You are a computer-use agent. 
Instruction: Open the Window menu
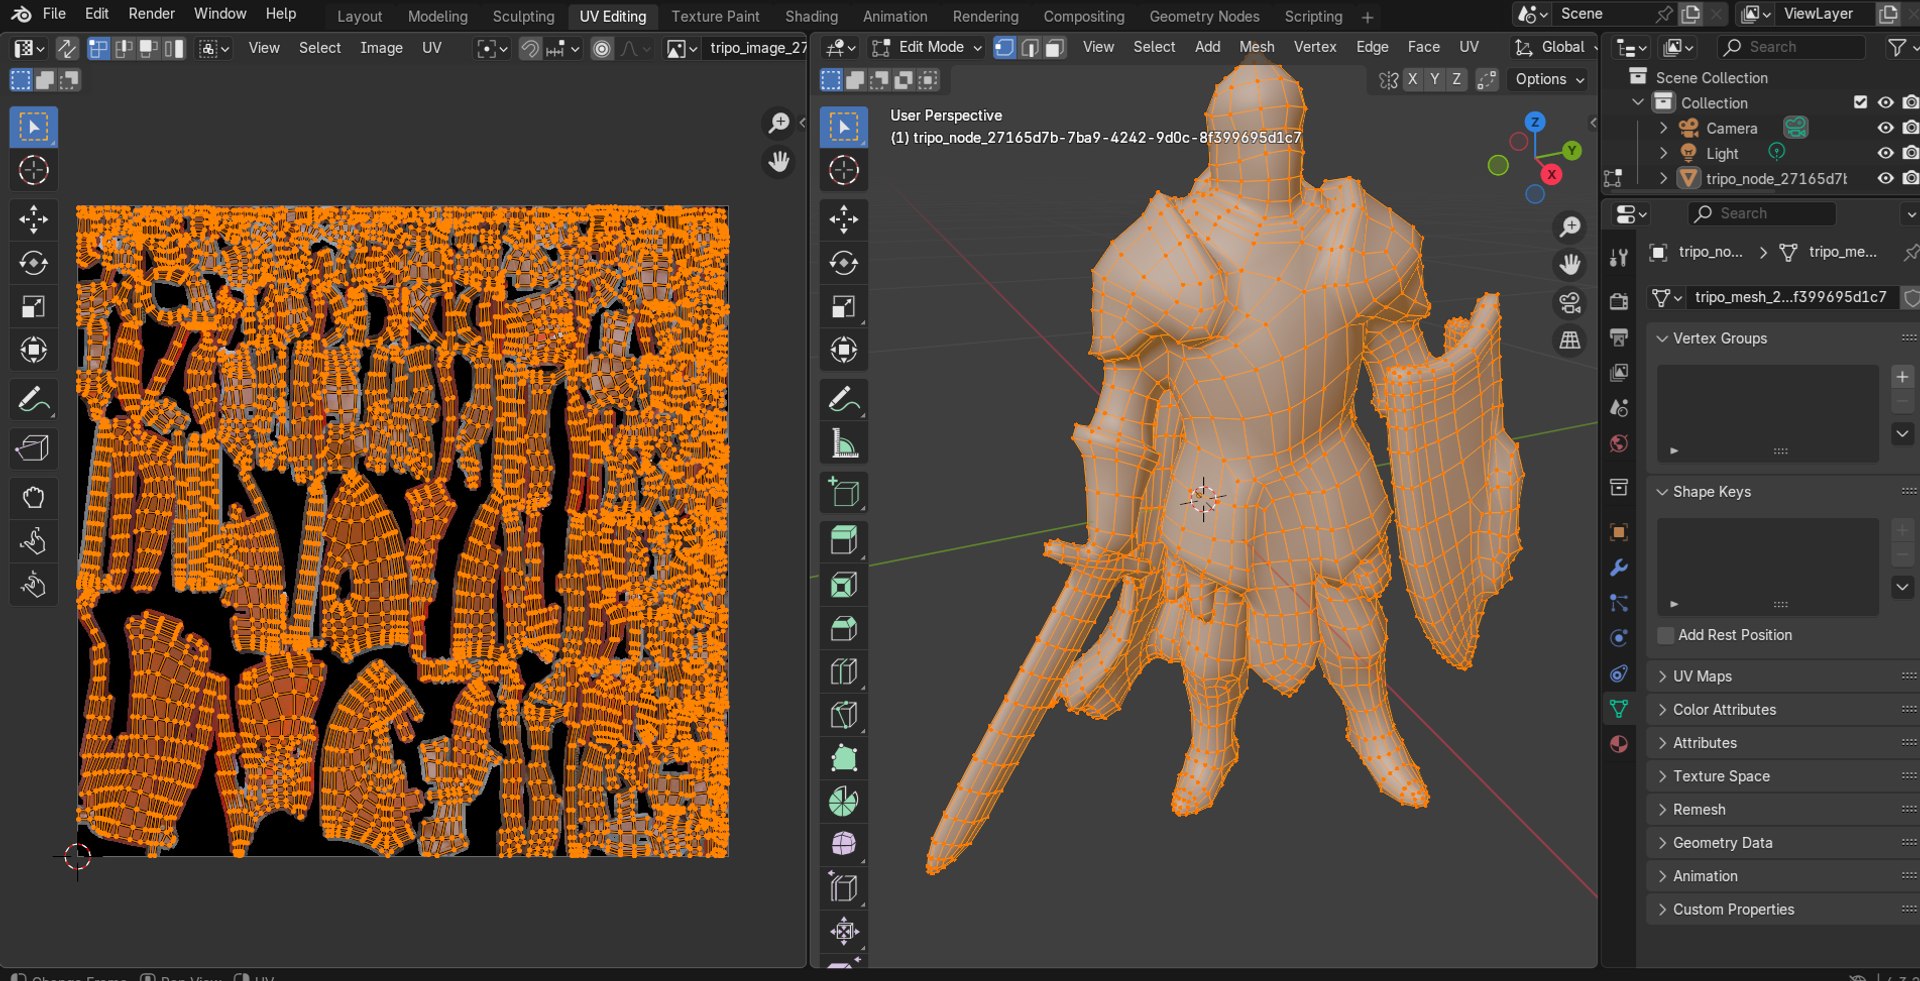click(220, 14)
